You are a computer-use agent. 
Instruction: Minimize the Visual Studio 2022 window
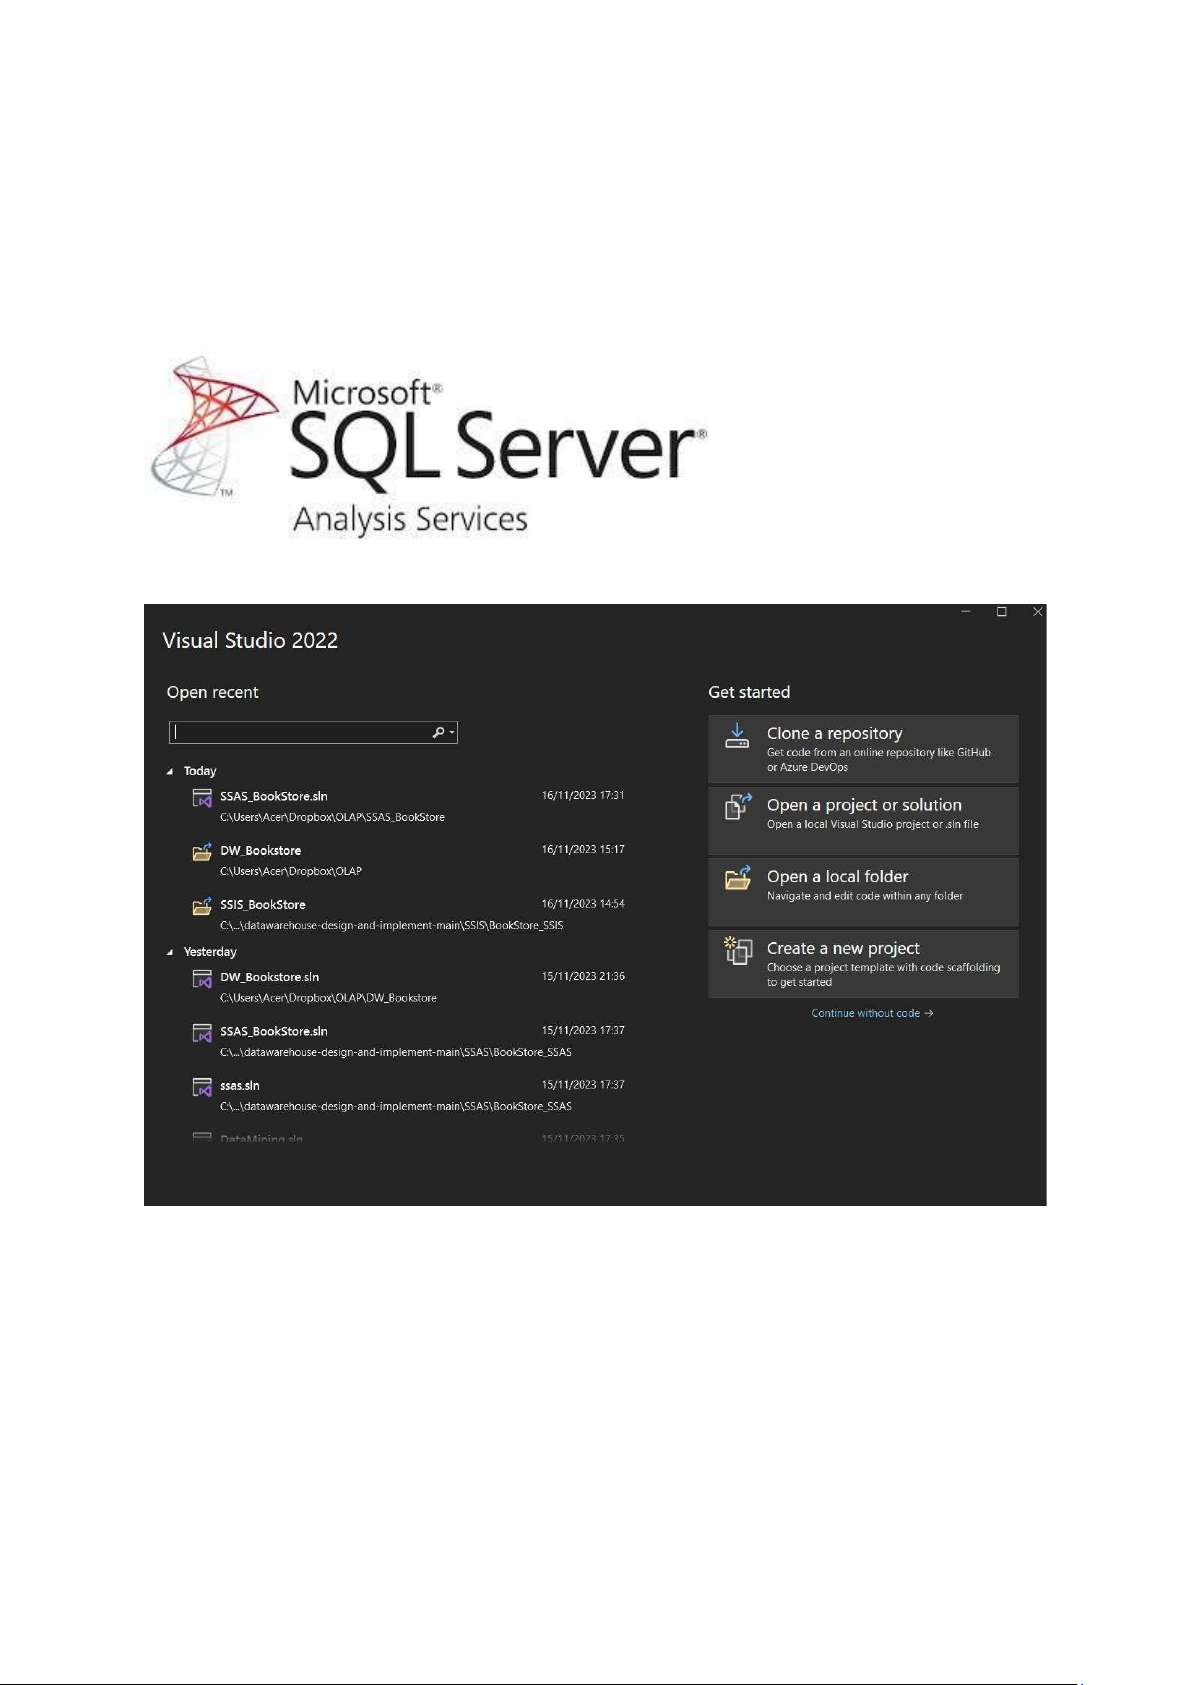pos(966,612)
